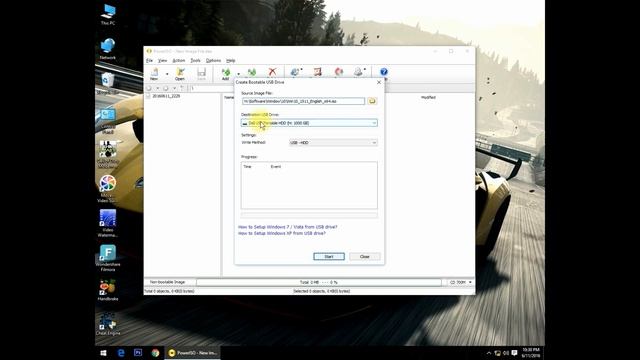Open the dropdown arrow next to New
Screen dimensions: 640x360
tap(167, 74)
